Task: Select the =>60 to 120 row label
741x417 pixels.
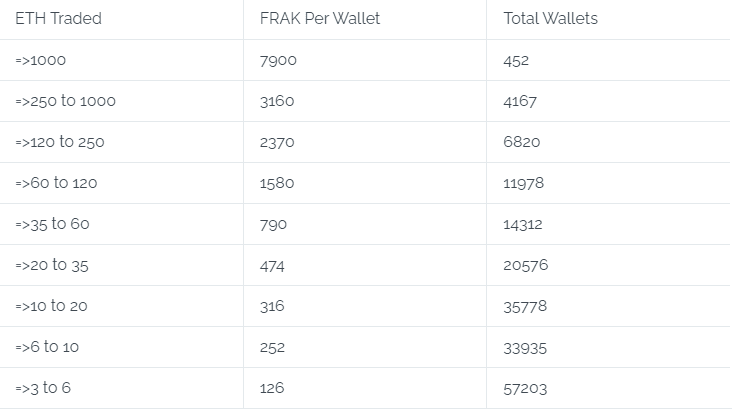Action: pos(56,183)
